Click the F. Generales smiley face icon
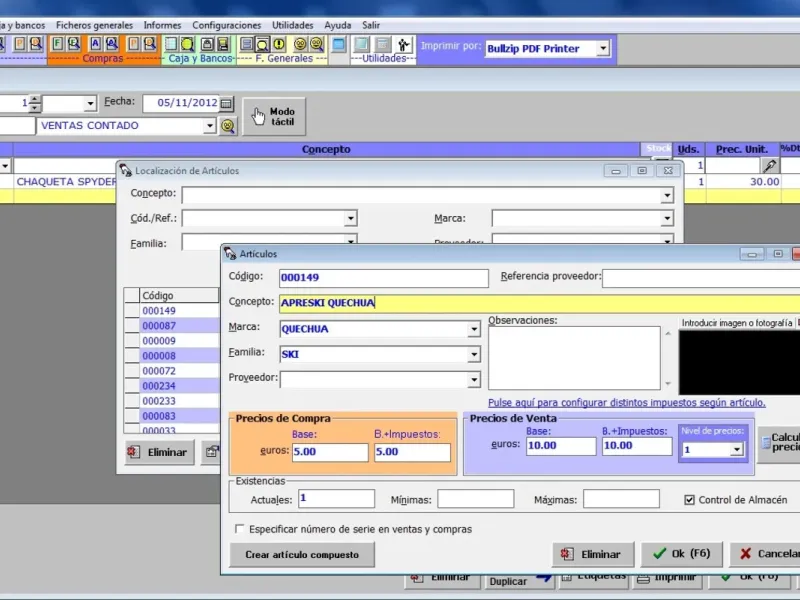Viewport: 800px width, 600px height. [x=301, y=44]
